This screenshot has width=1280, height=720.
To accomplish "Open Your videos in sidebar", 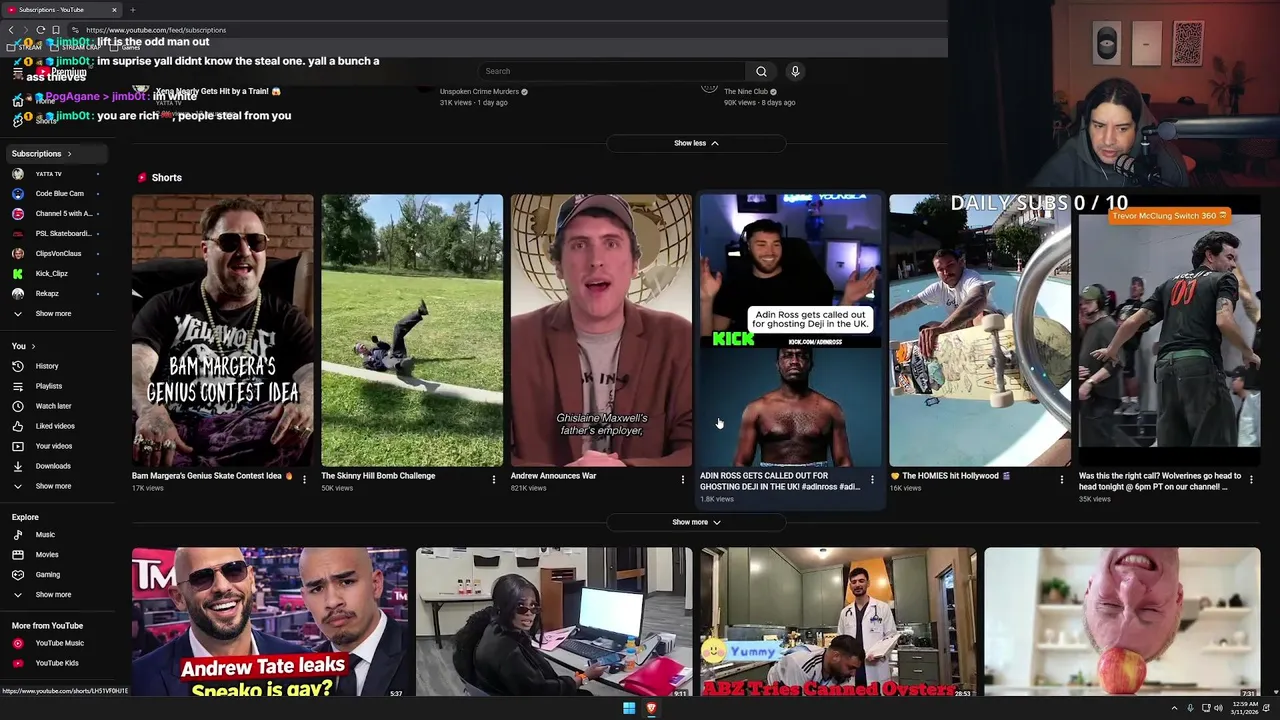I will (x=53, y=446).
